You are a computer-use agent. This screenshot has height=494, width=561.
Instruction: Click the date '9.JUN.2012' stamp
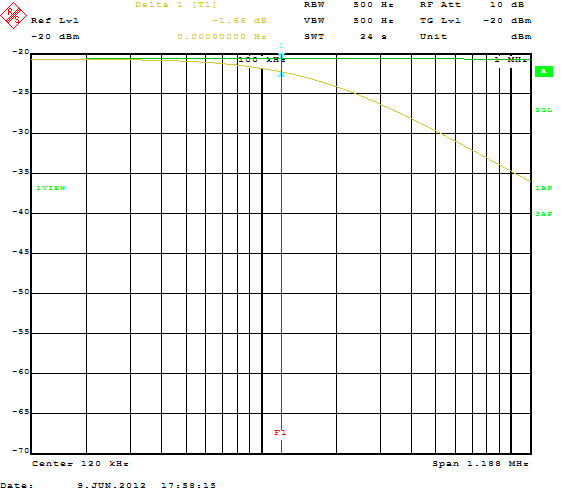pos(112,485)
